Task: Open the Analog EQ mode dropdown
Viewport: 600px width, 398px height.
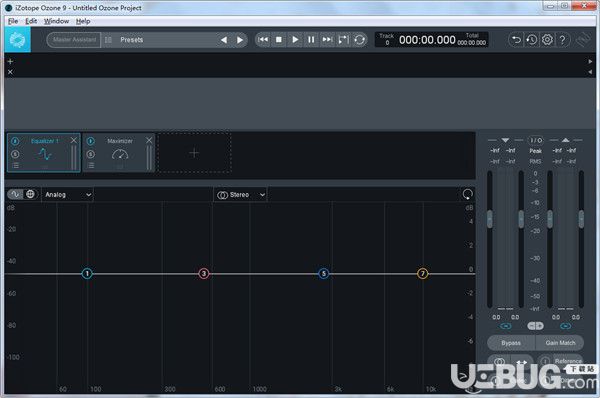Action: click(68, 195)
